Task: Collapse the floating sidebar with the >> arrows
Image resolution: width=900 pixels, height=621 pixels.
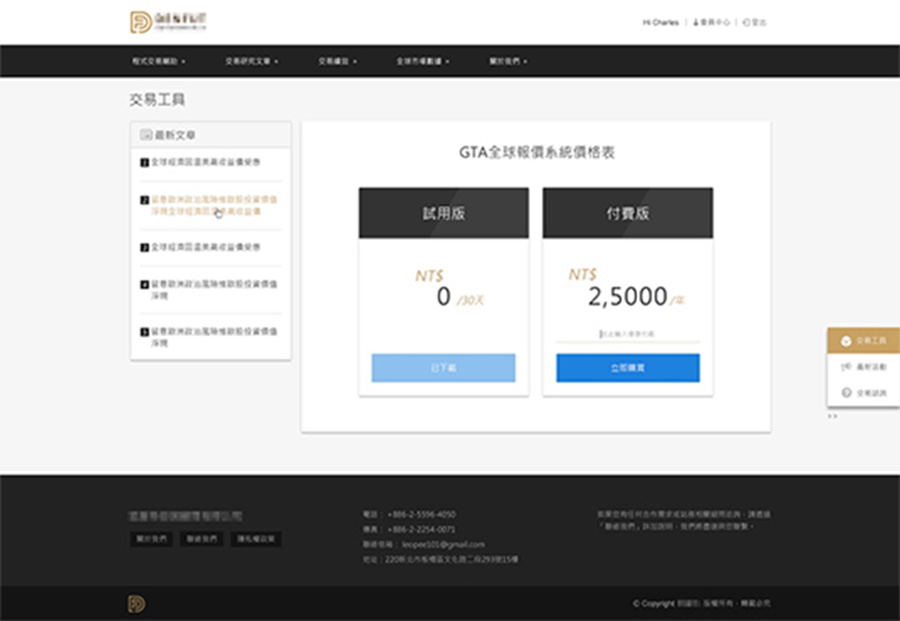Action: (x=832, y=416)
